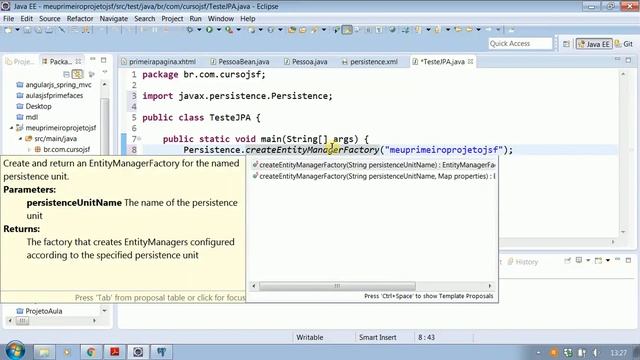640x360 pixels.
Task: Select the Desktop project
Action: (x=34, y=106)
